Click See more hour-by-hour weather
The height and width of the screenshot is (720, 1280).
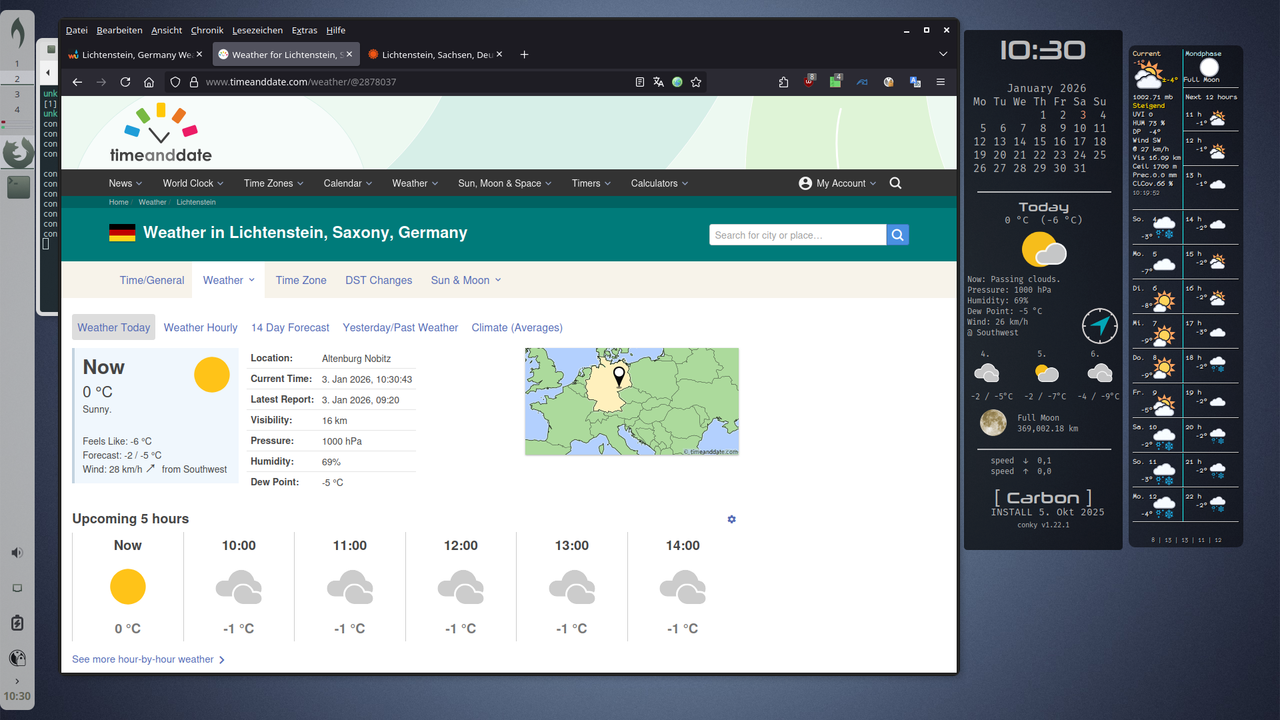tap(148, 659)
